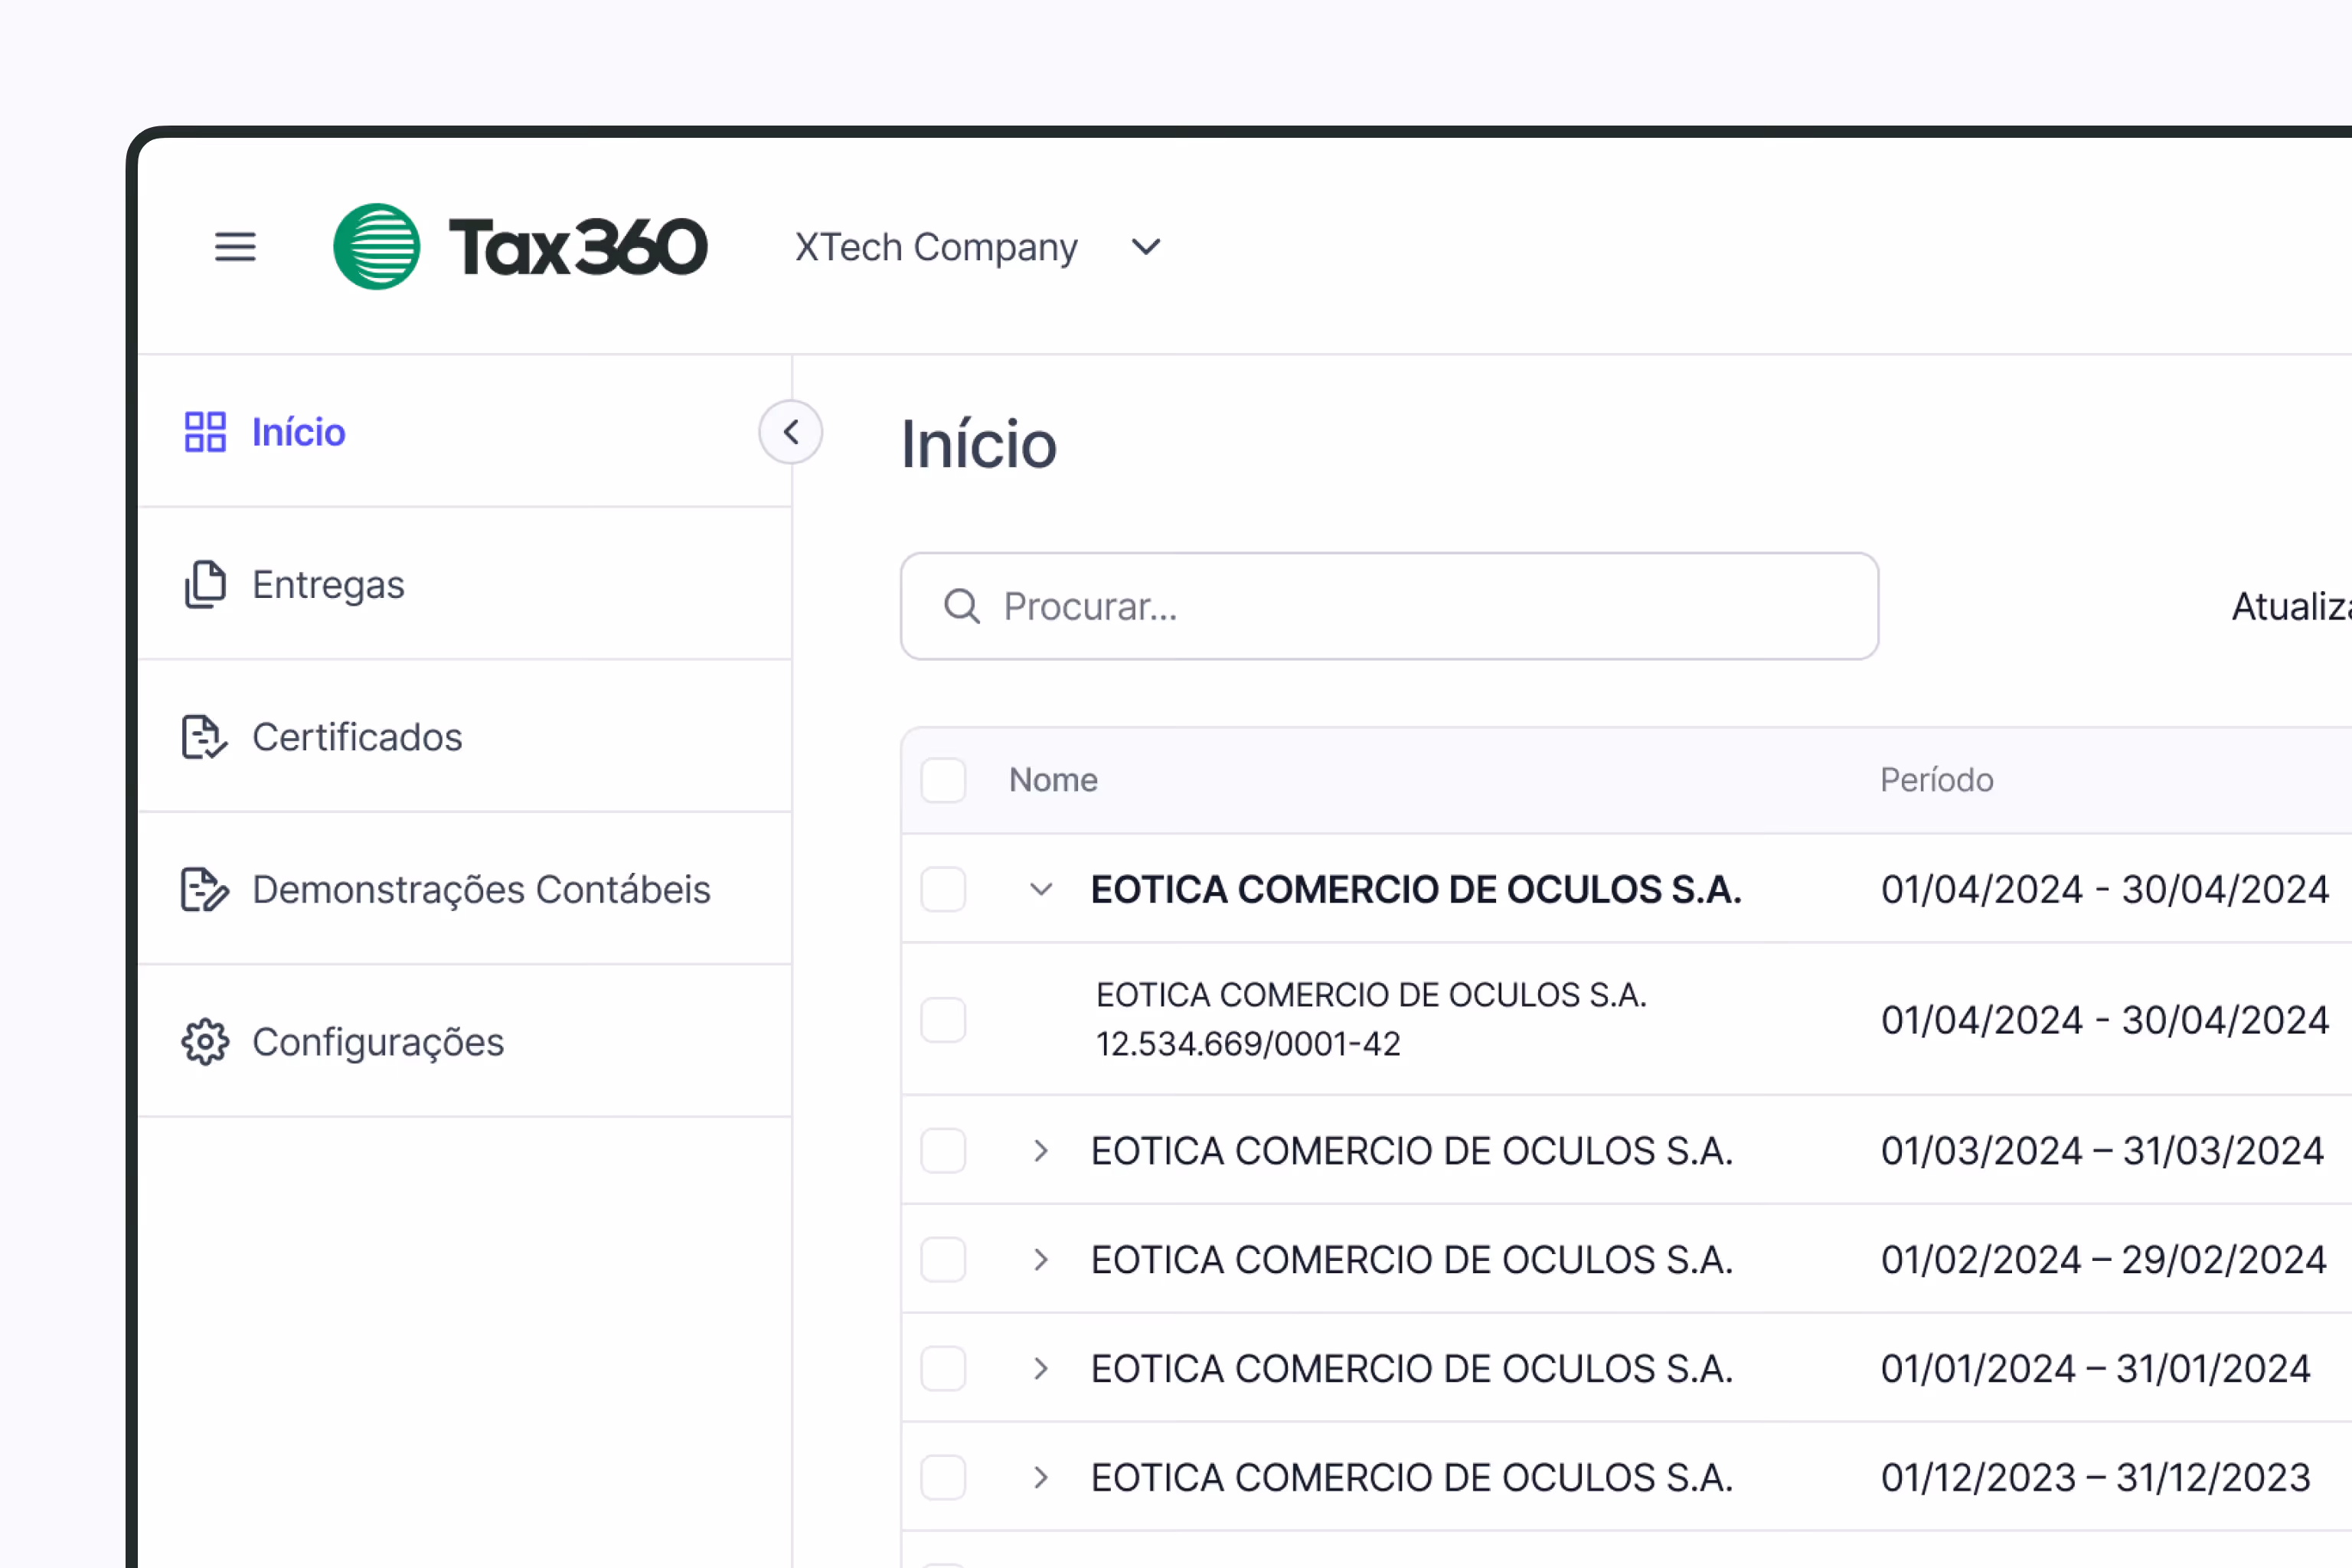Click the EOTICA COMERCIO DE OCULOS S.A. name link

[1414, 889]
